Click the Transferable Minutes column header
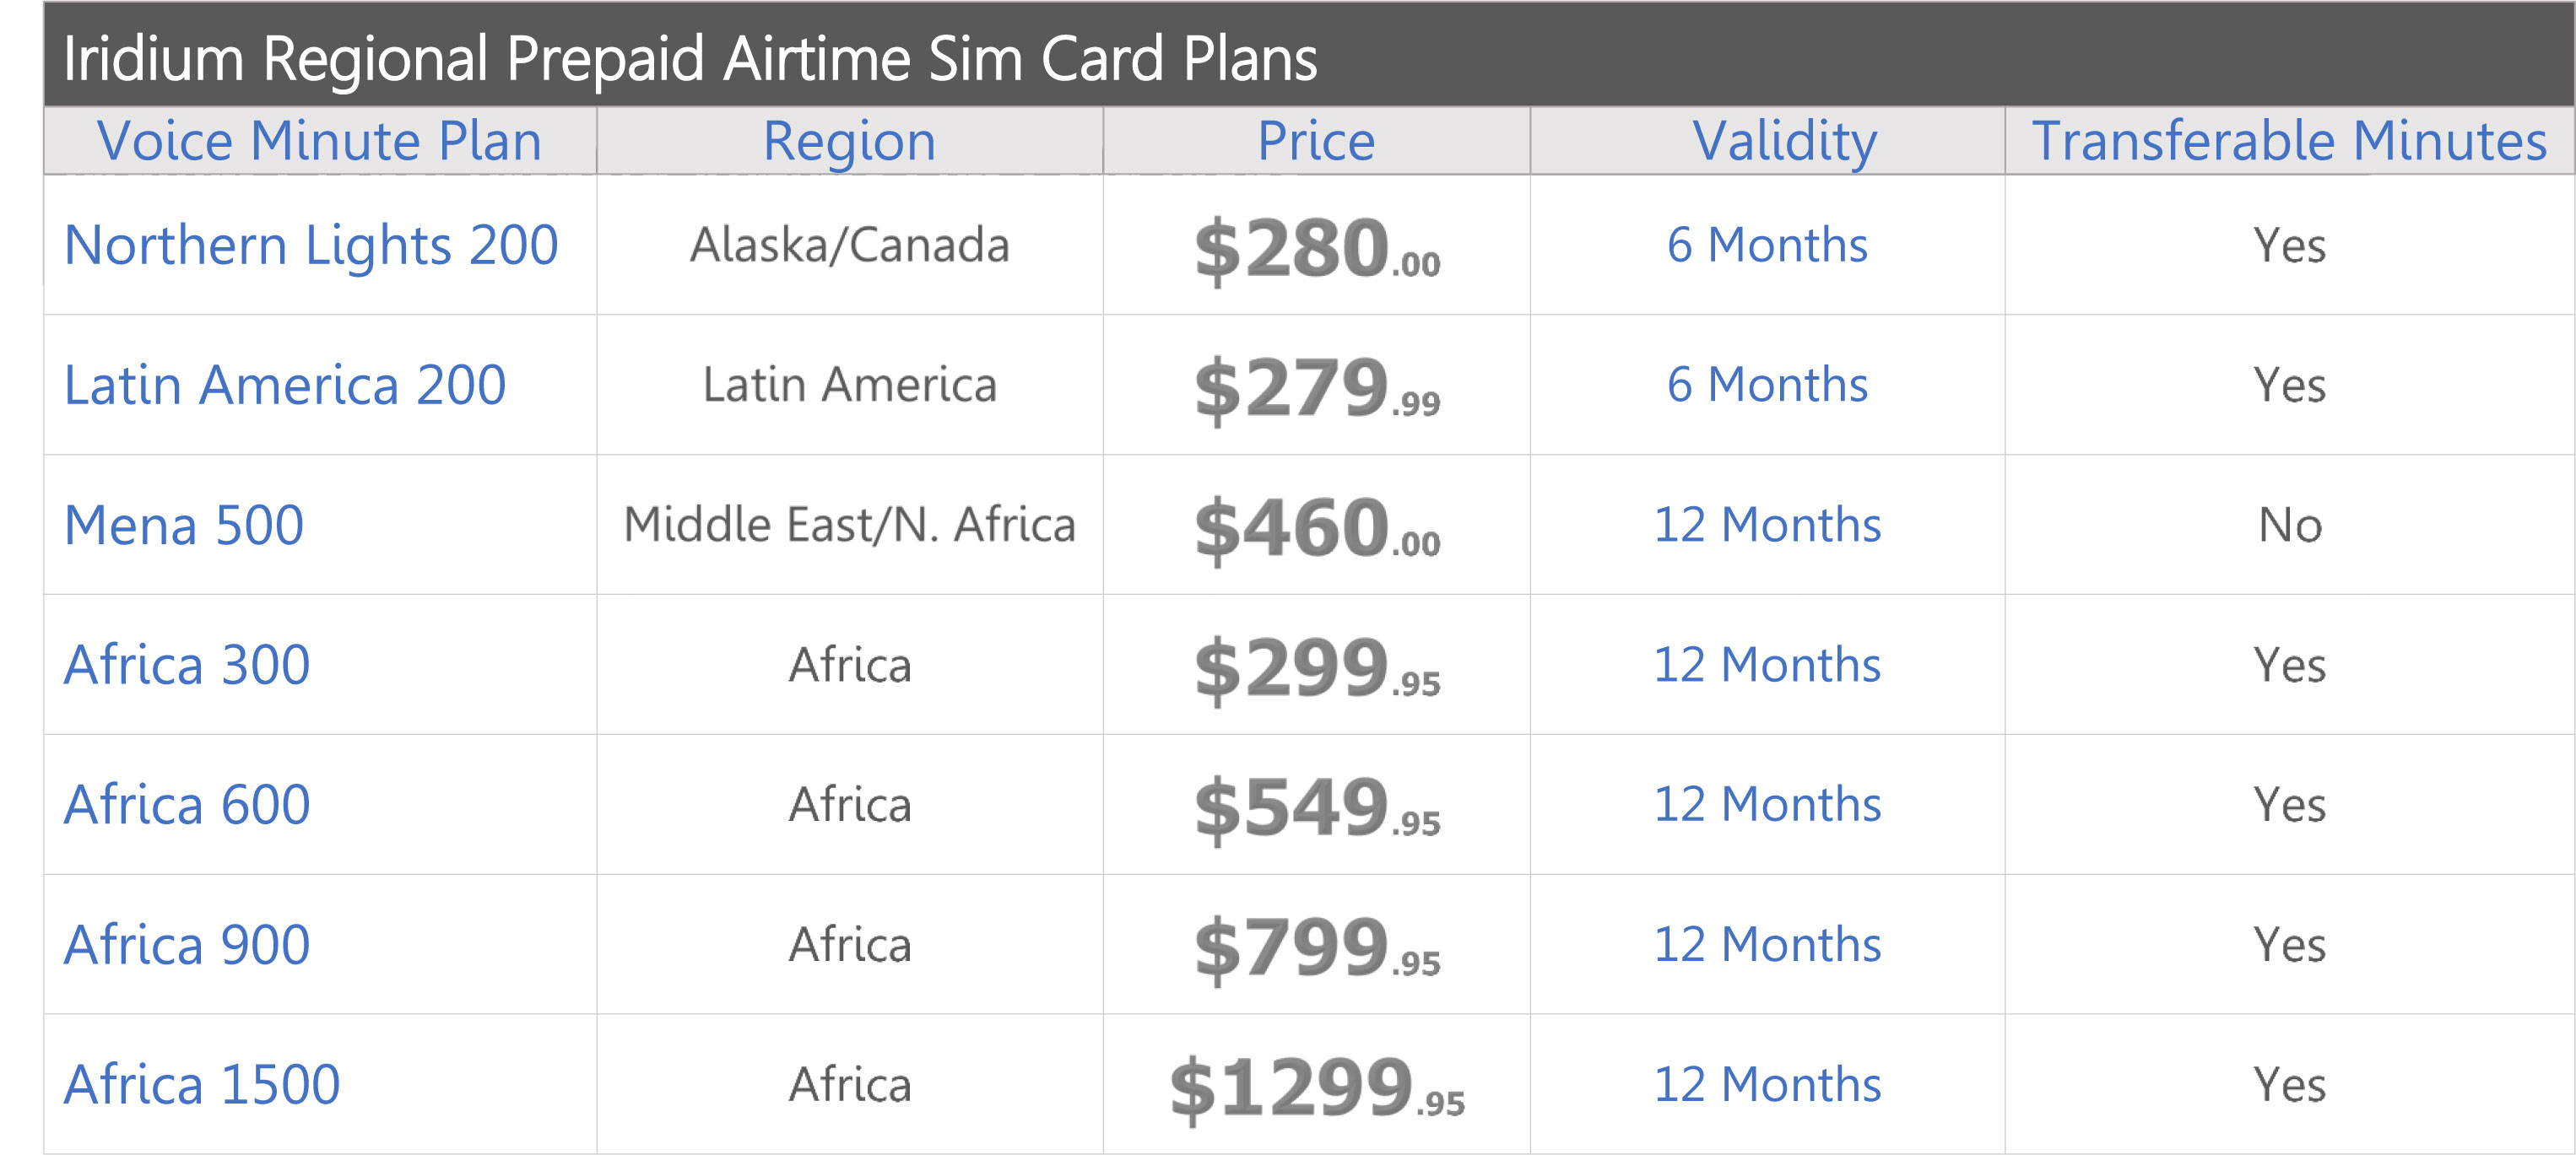Viewport: 2576px width, 1155px height. (2289, 141)
